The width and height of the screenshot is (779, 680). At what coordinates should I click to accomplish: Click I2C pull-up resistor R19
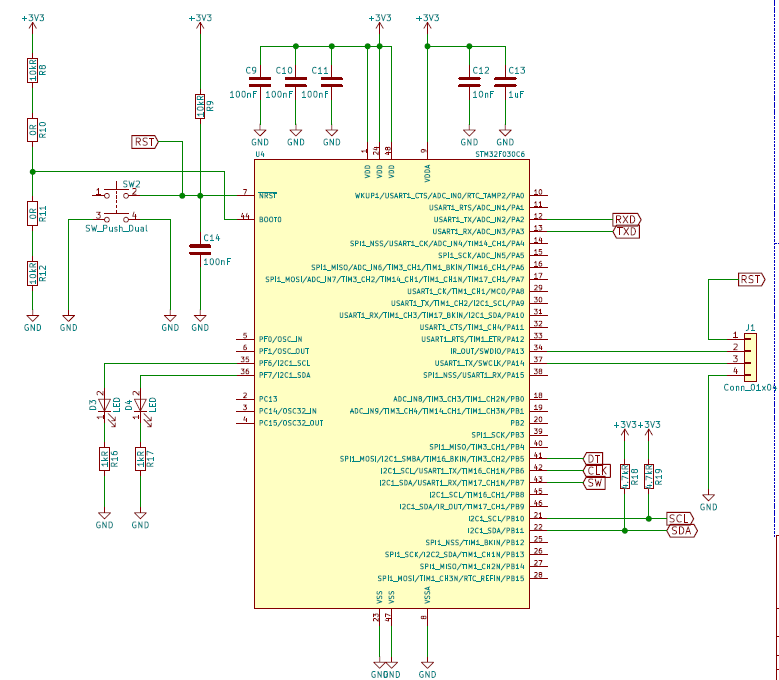click(649, 476)
